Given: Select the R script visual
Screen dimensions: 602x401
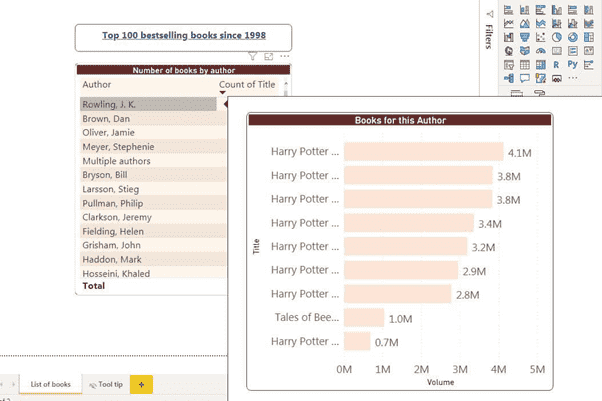Looking at the screenshot, I should coord(557,65).
